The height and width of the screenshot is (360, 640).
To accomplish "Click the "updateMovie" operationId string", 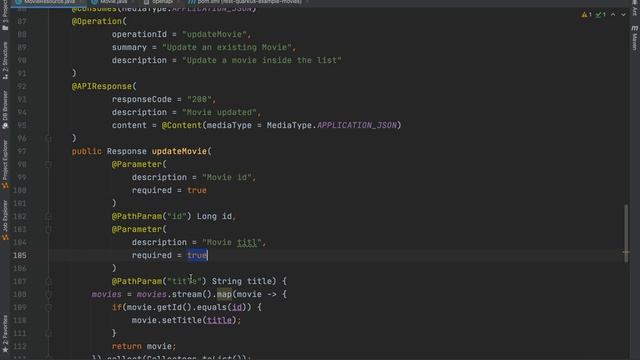I will [x=214, y=34].
